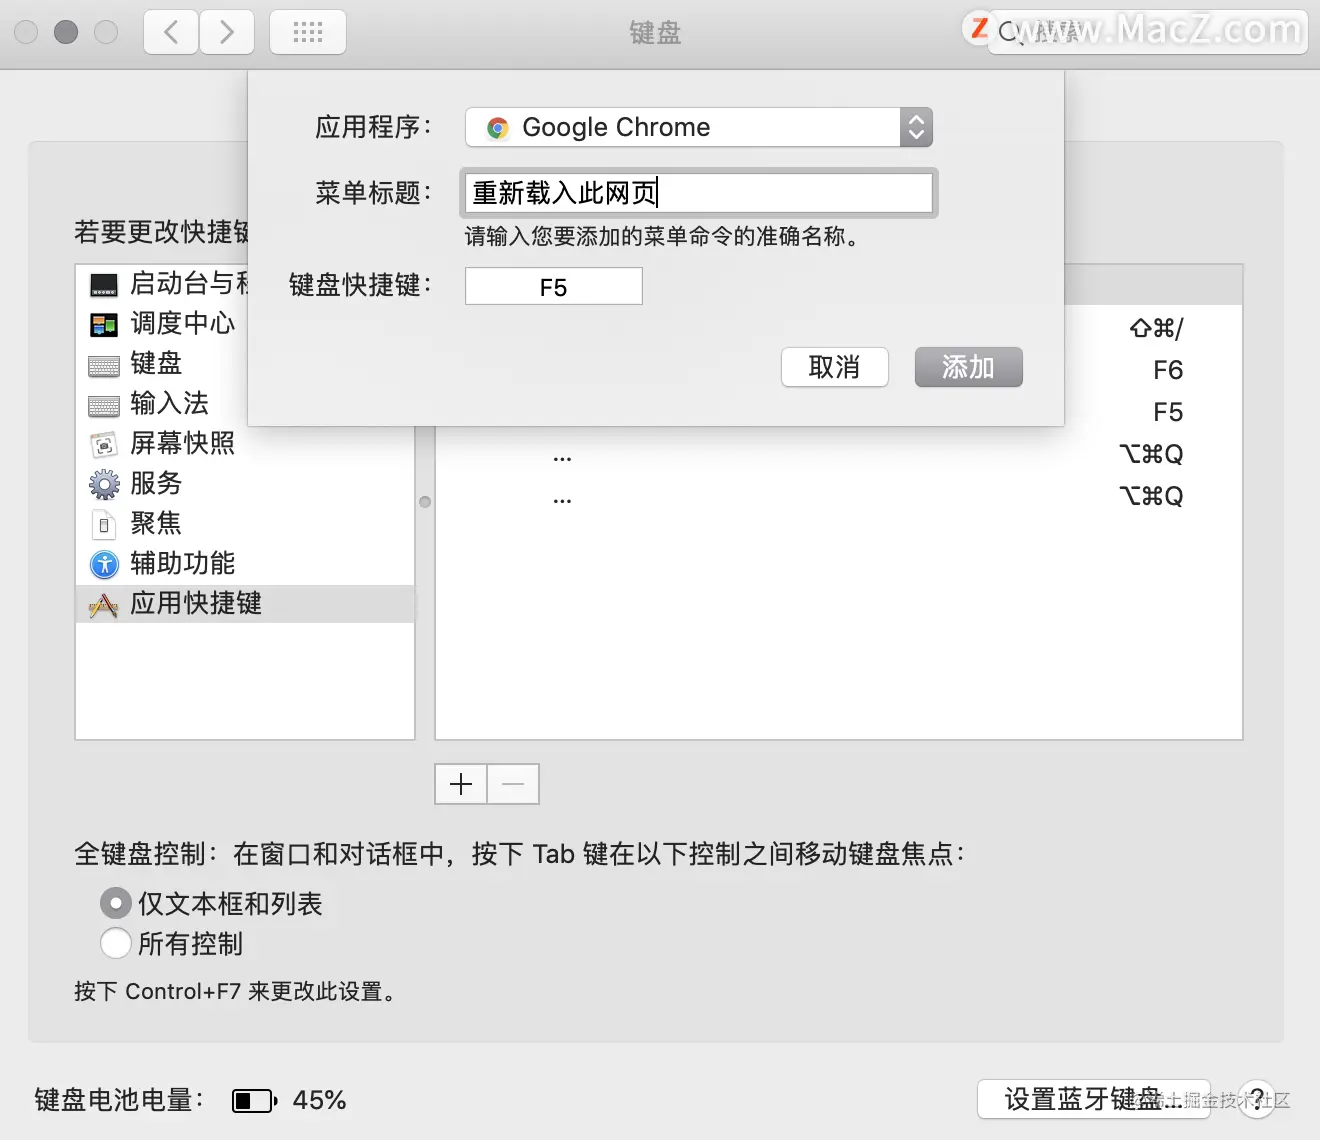Click the ⇧⌘/ shortcut entry

(1156, 328)
